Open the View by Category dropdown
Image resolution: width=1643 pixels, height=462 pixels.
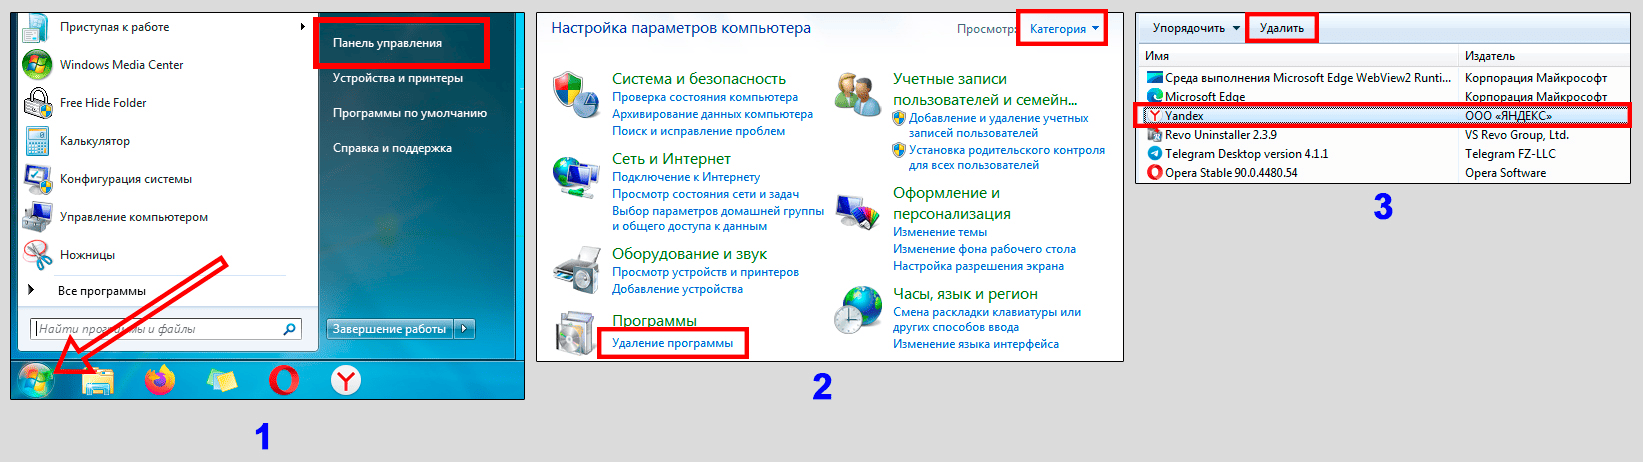tap(1064, 29)
